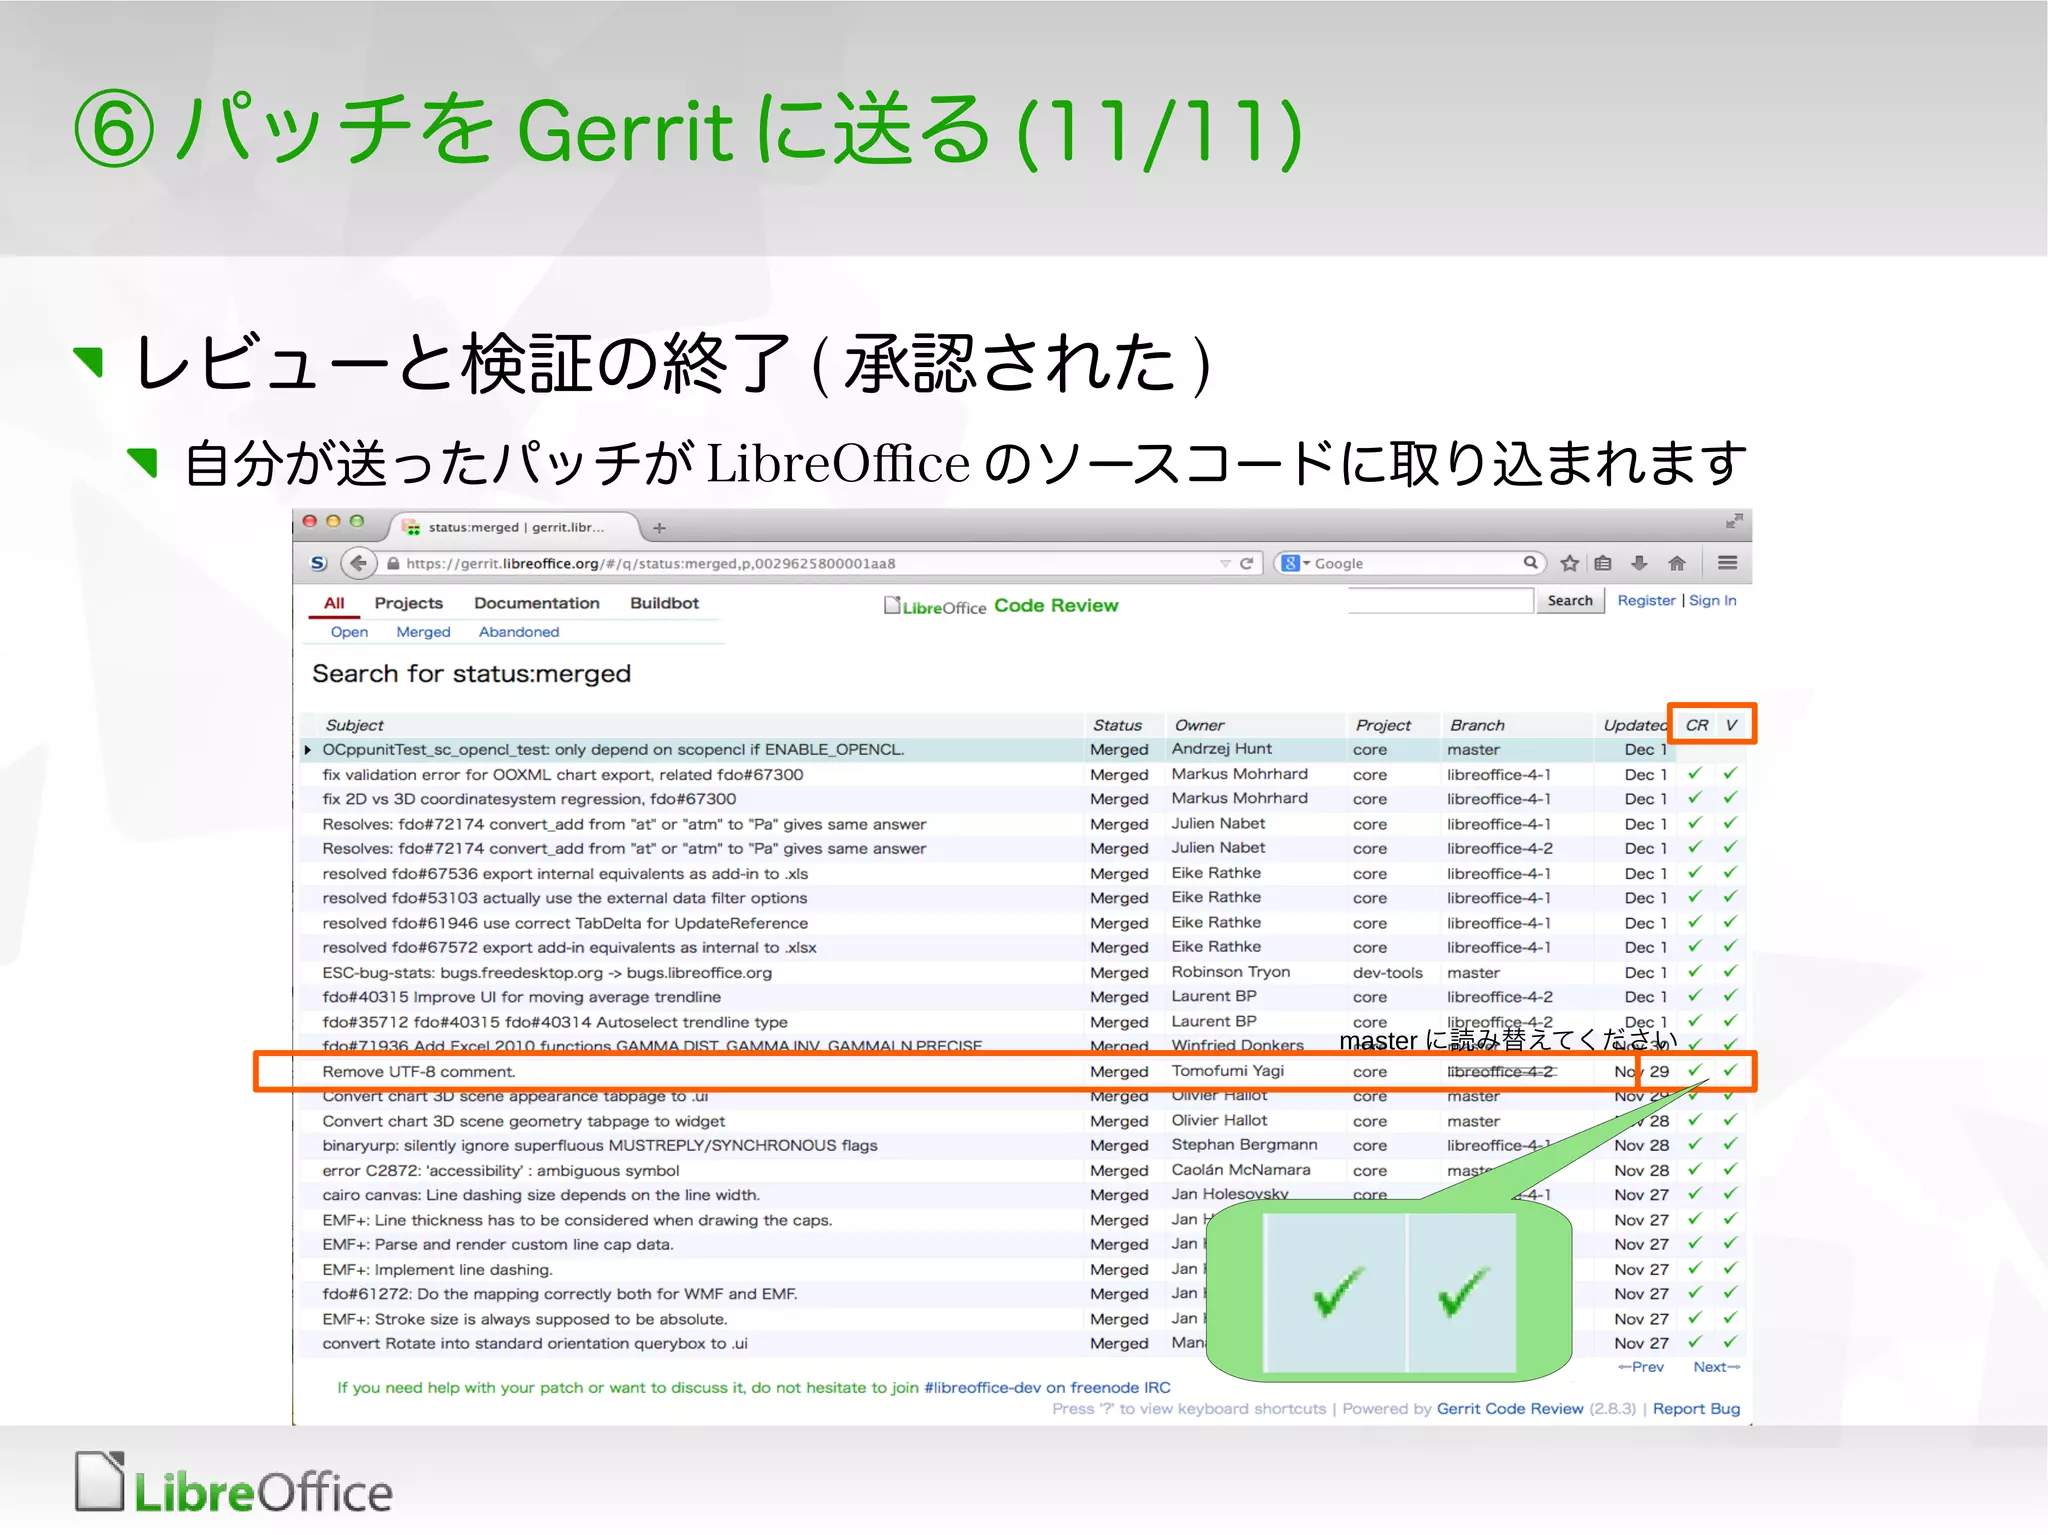The width and height of the screenshot is (2048, 1535).
Task: Click the Owner column header
Action: pyautogui.click(x=1199, y=725)
